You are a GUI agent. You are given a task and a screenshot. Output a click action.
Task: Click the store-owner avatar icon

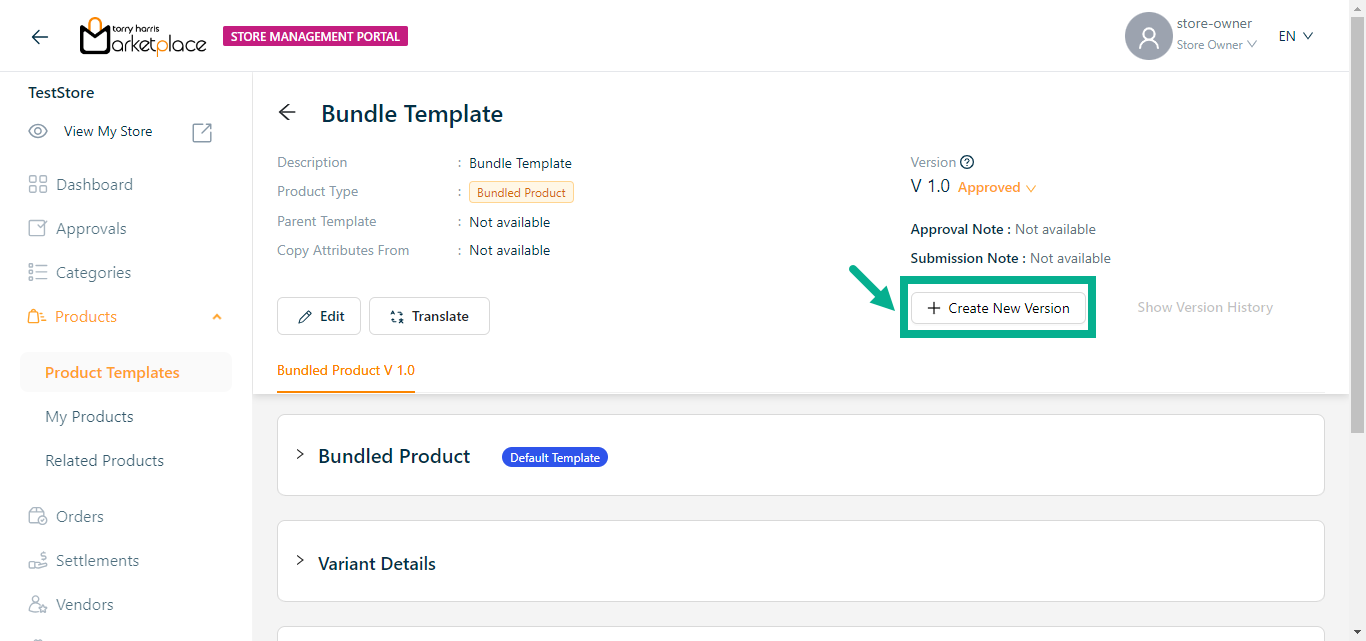tap(1148, 37)
